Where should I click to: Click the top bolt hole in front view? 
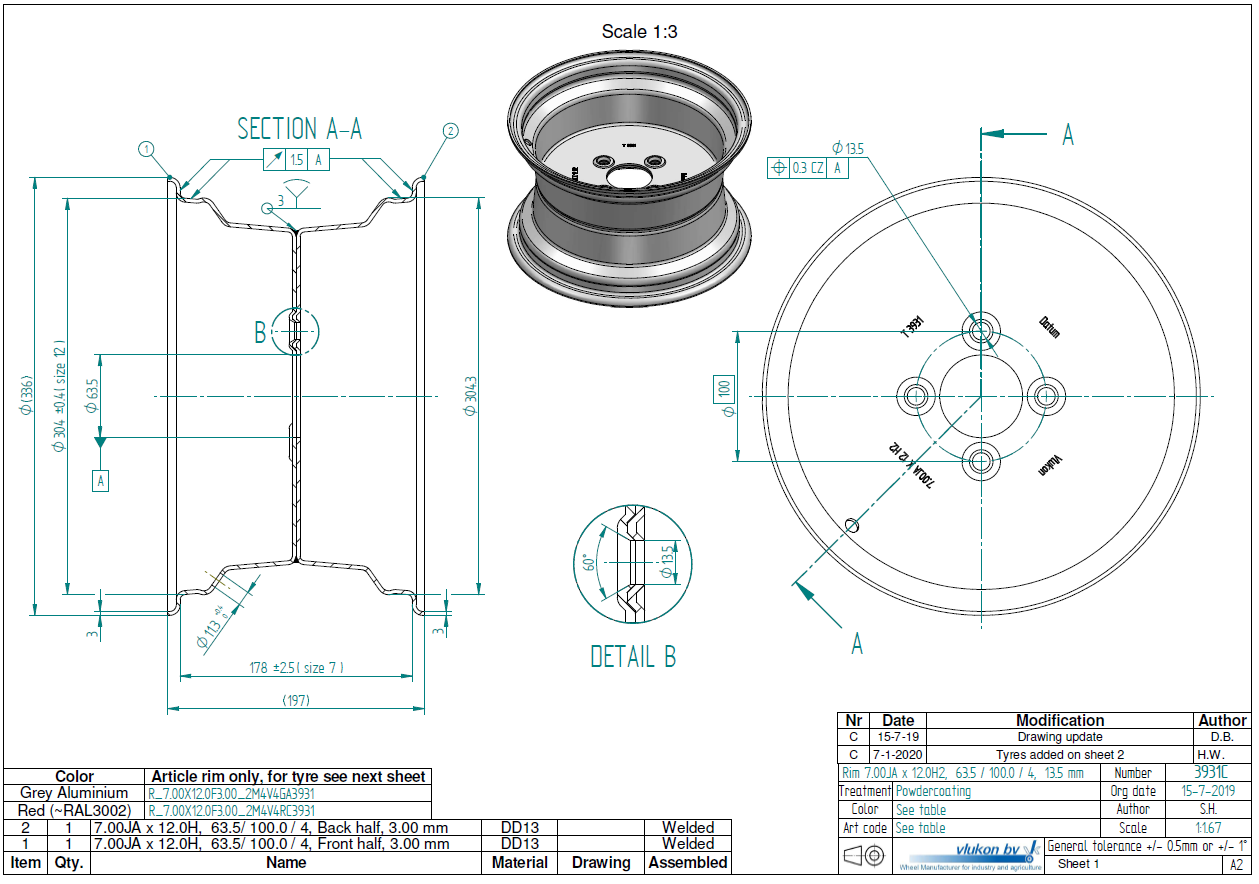(980, 329)
